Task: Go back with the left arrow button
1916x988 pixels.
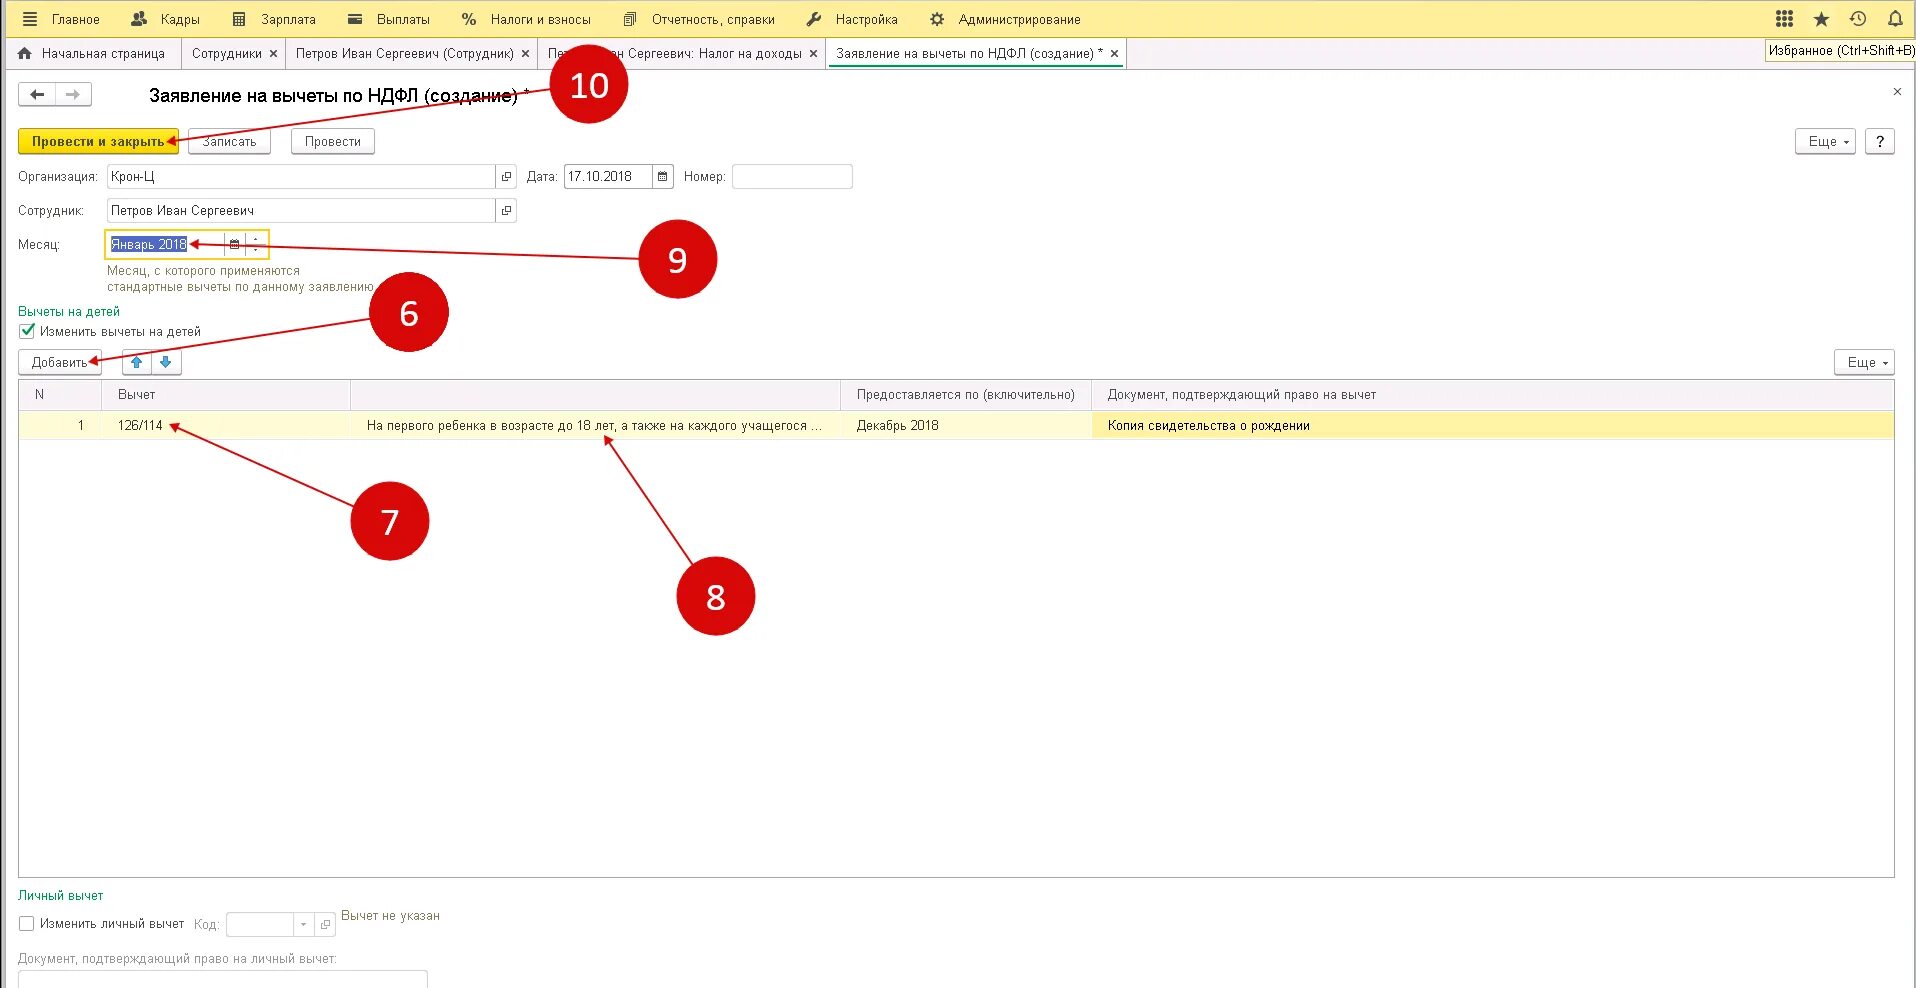Action: [x=37, y=95]
